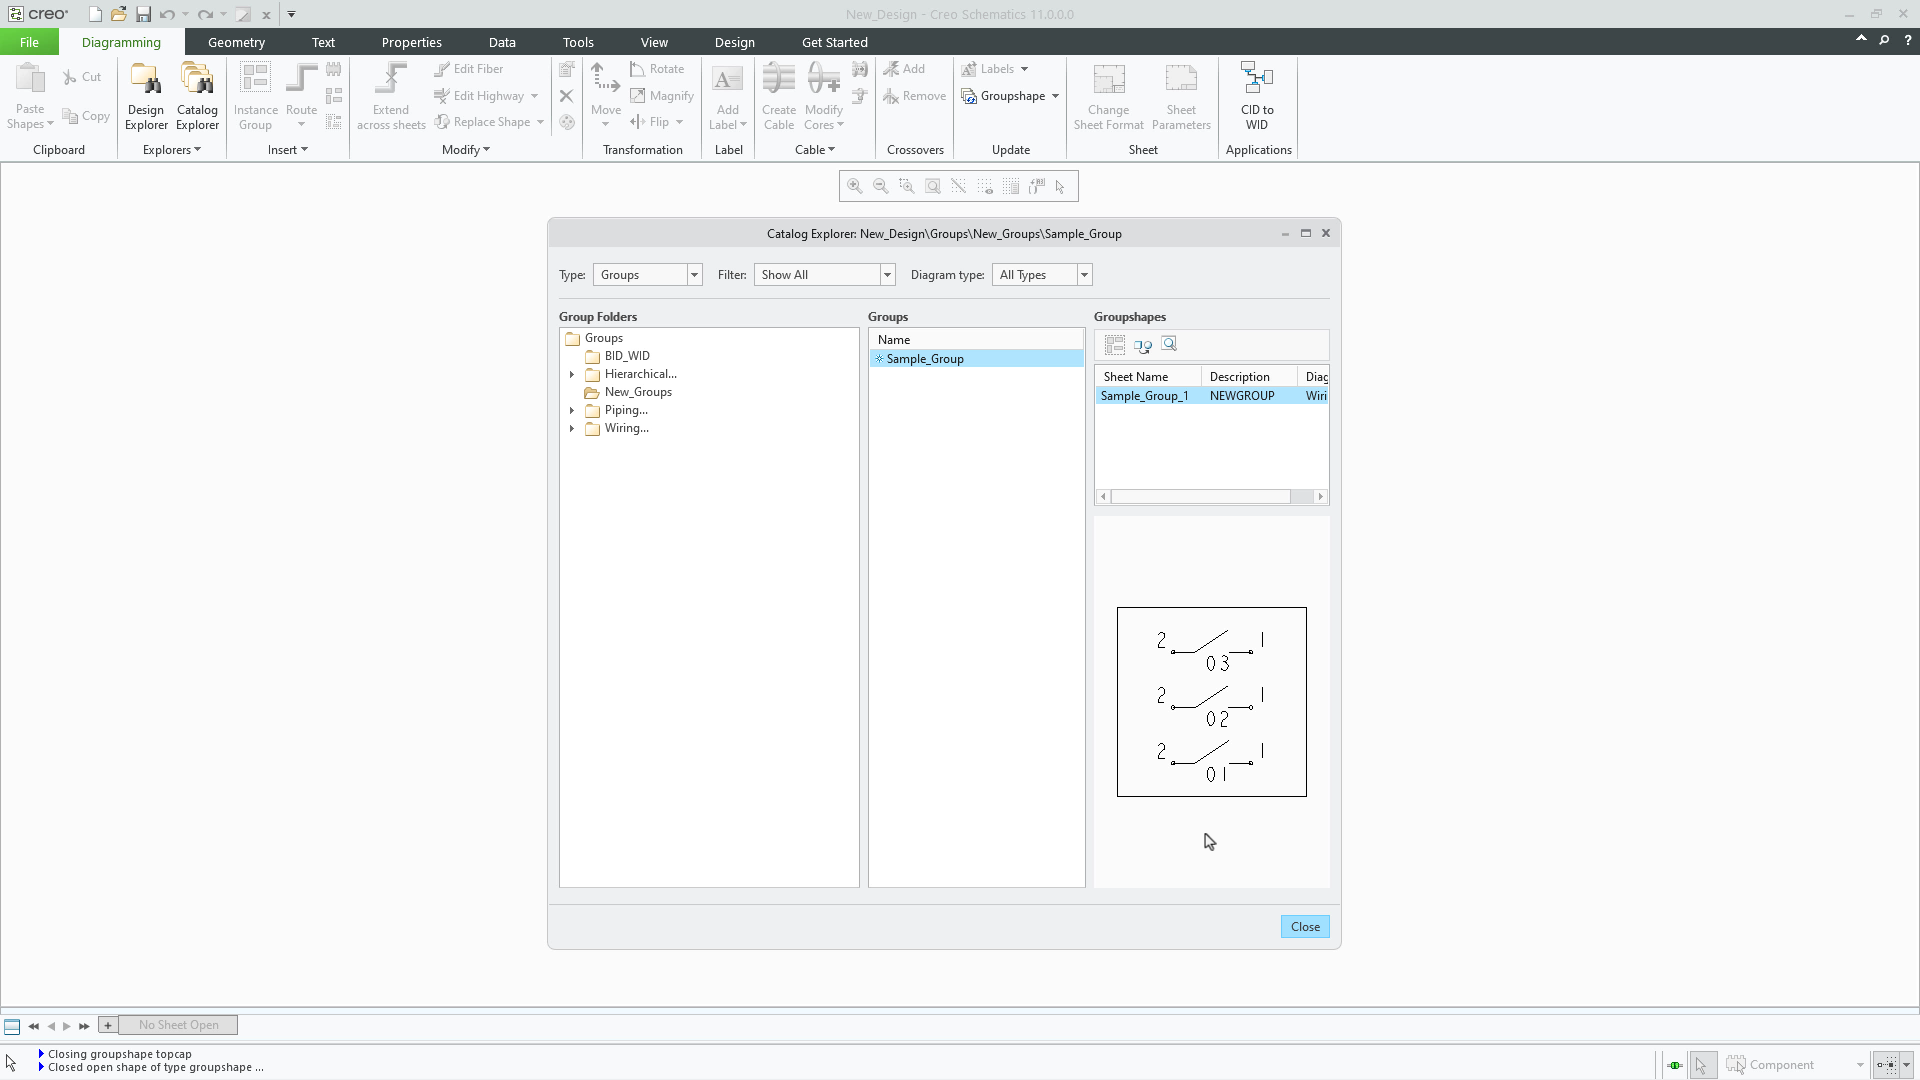The height and width of the screenshot is (1080, 1920).
Task: Open the Type dropdown showing Groups
Action: pos(695,274)
